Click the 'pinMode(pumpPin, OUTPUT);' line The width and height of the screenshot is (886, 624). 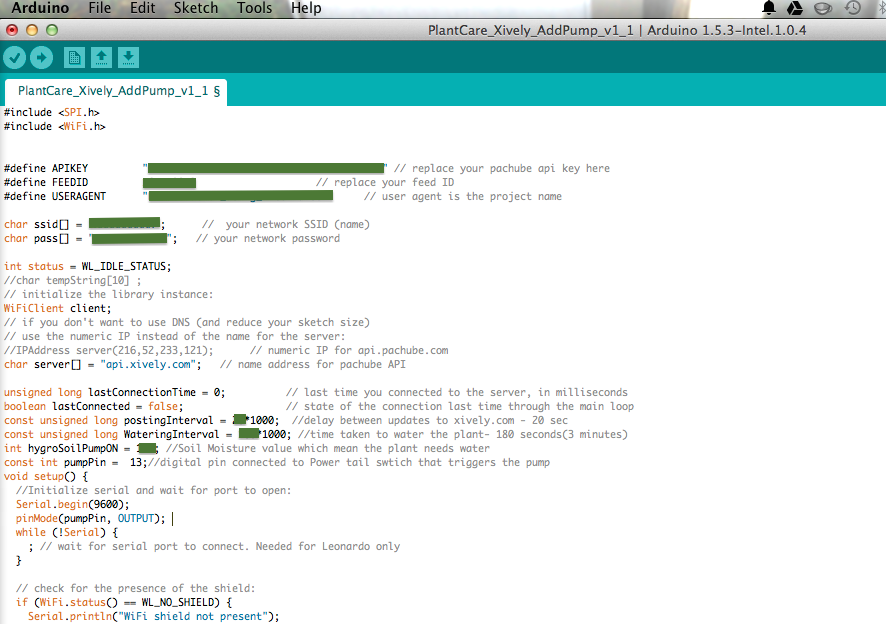[90, 519]
